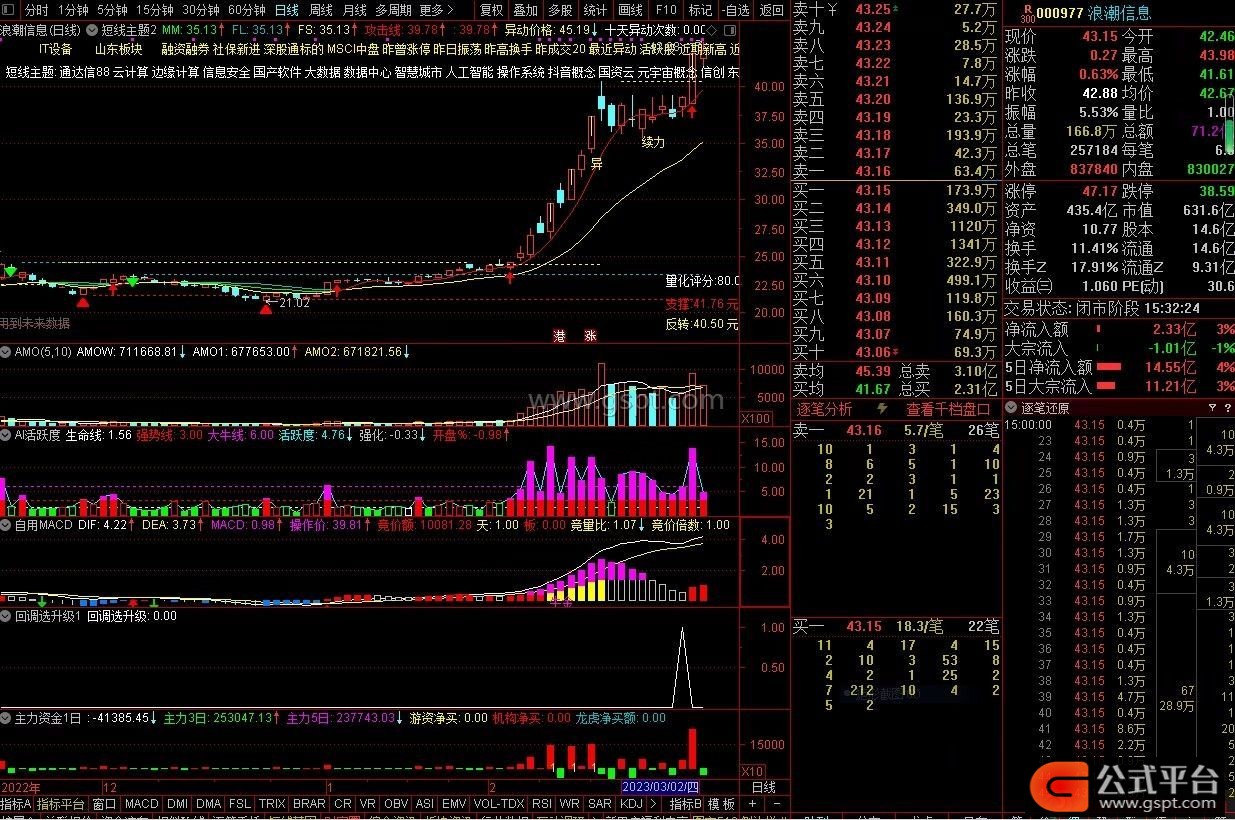Expand AI活跃度 indicator panel toggle
Screen dimensions: 1235x820
pos(6,435)
